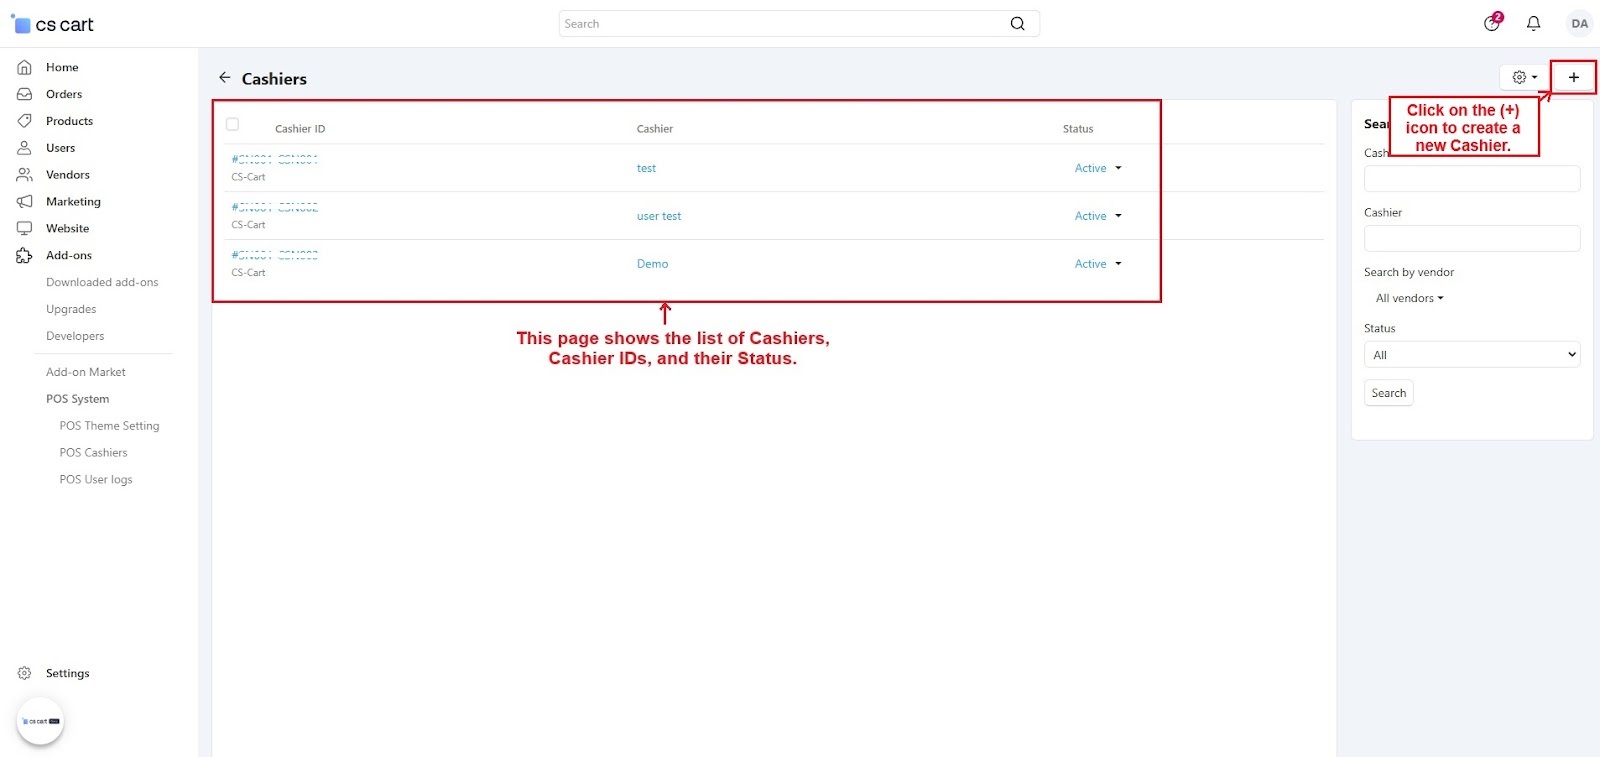Open the user test cashier link

point(658,216)
